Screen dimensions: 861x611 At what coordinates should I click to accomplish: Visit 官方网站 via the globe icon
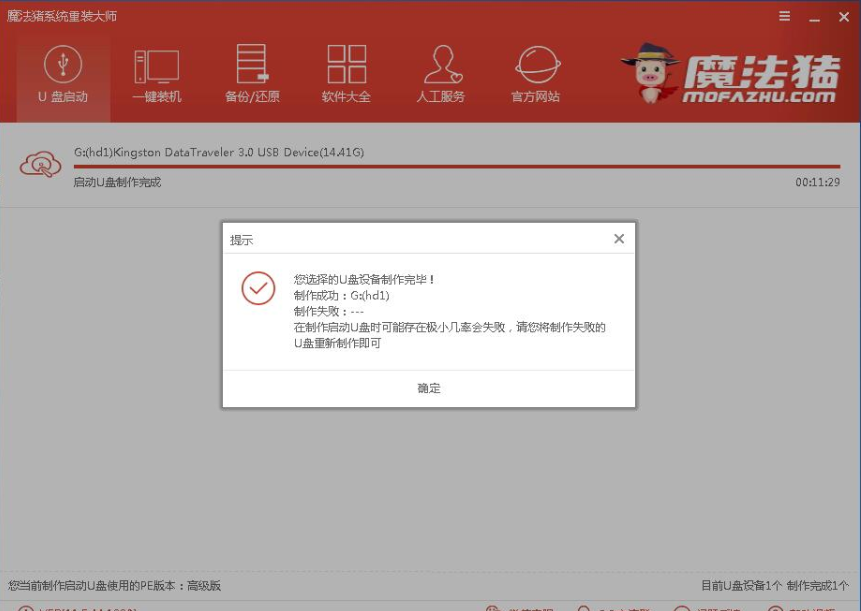pos(536,75)
